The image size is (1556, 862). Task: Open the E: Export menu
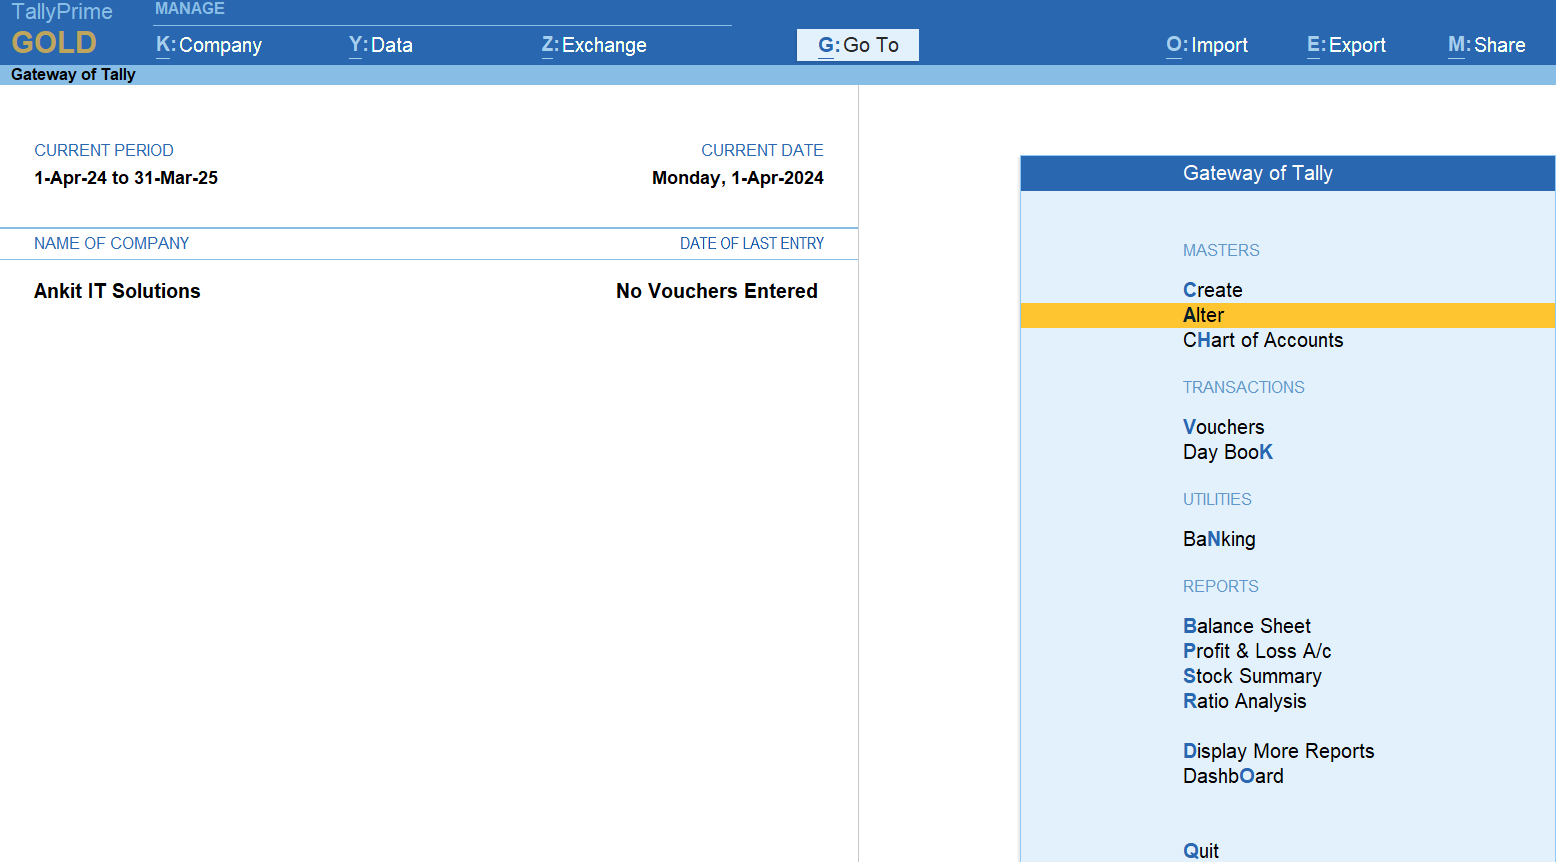pyautogui.click(x=1346, y=45)
